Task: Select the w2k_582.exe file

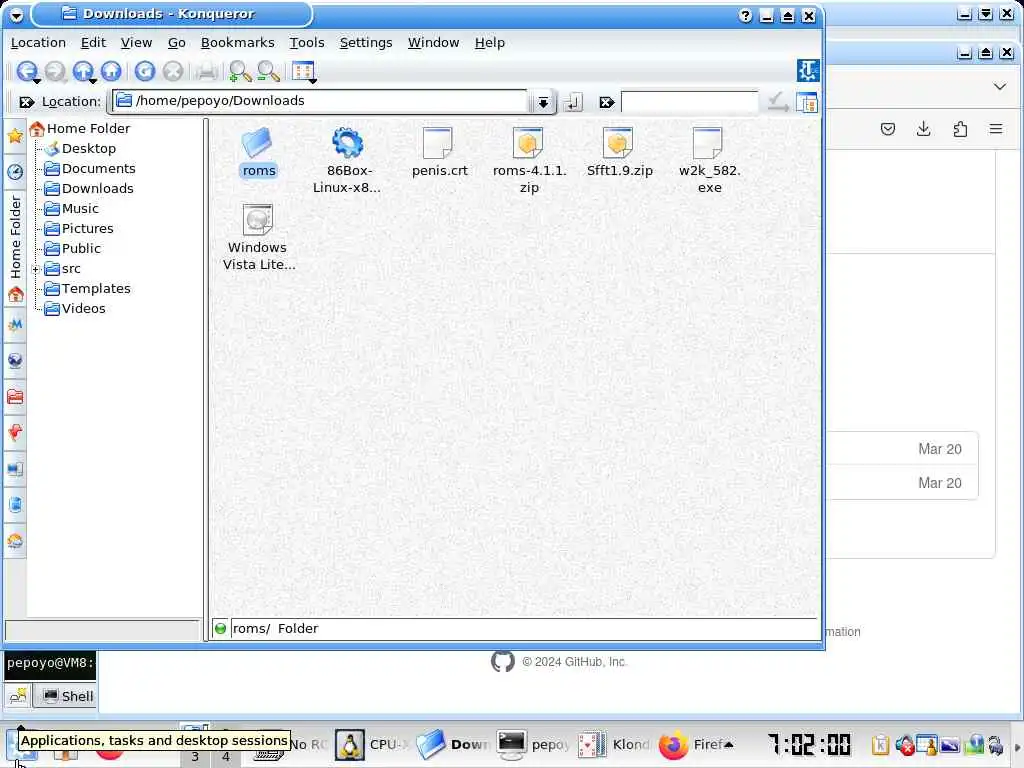Action: 709,160
